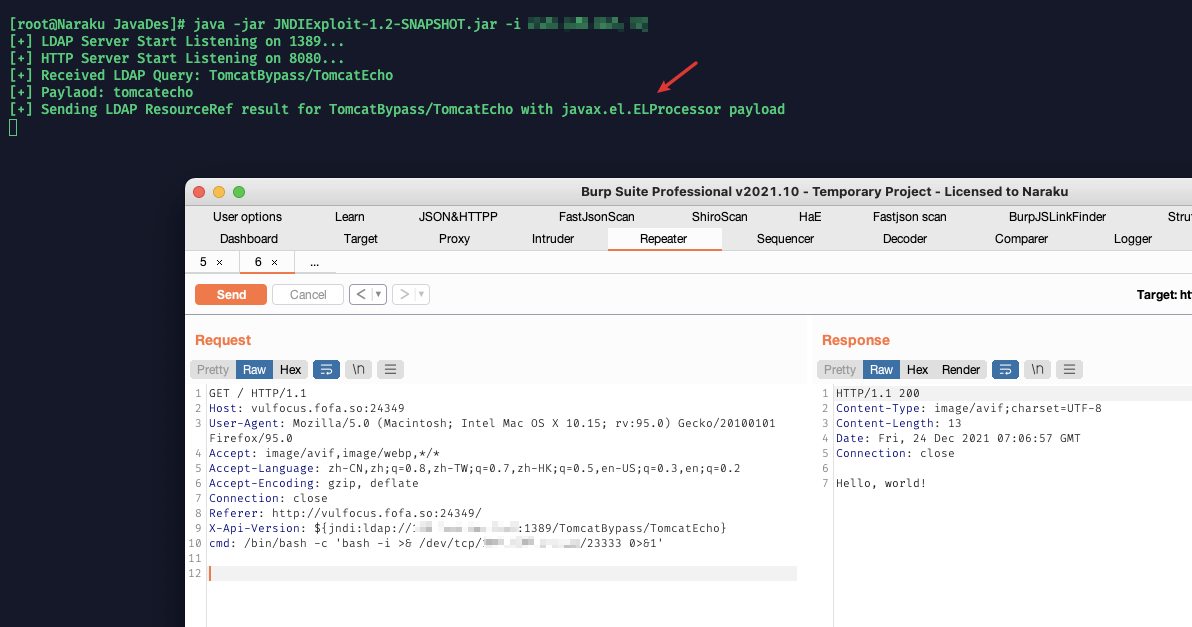Toggle non-printable \n characters in Response panel
Image resolution: width=1192 pixels, height=627 pixels.
(x=1037, y=369)
